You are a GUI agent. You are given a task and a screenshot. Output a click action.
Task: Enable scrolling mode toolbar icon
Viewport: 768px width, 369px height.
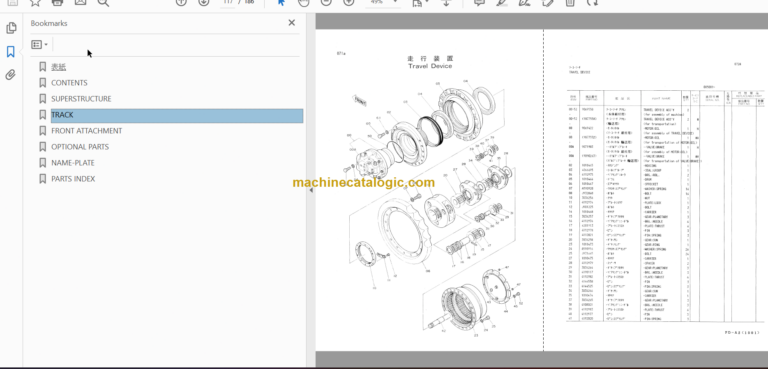pyautogui.click(x=446, y=2)
